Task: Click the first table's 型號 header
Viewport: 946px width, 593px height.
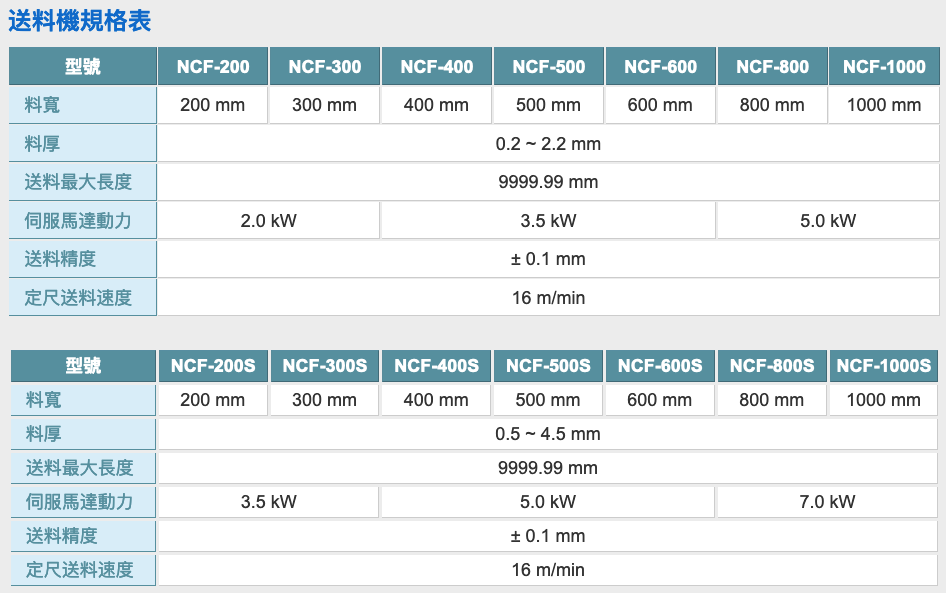Action: coord(83,67)
